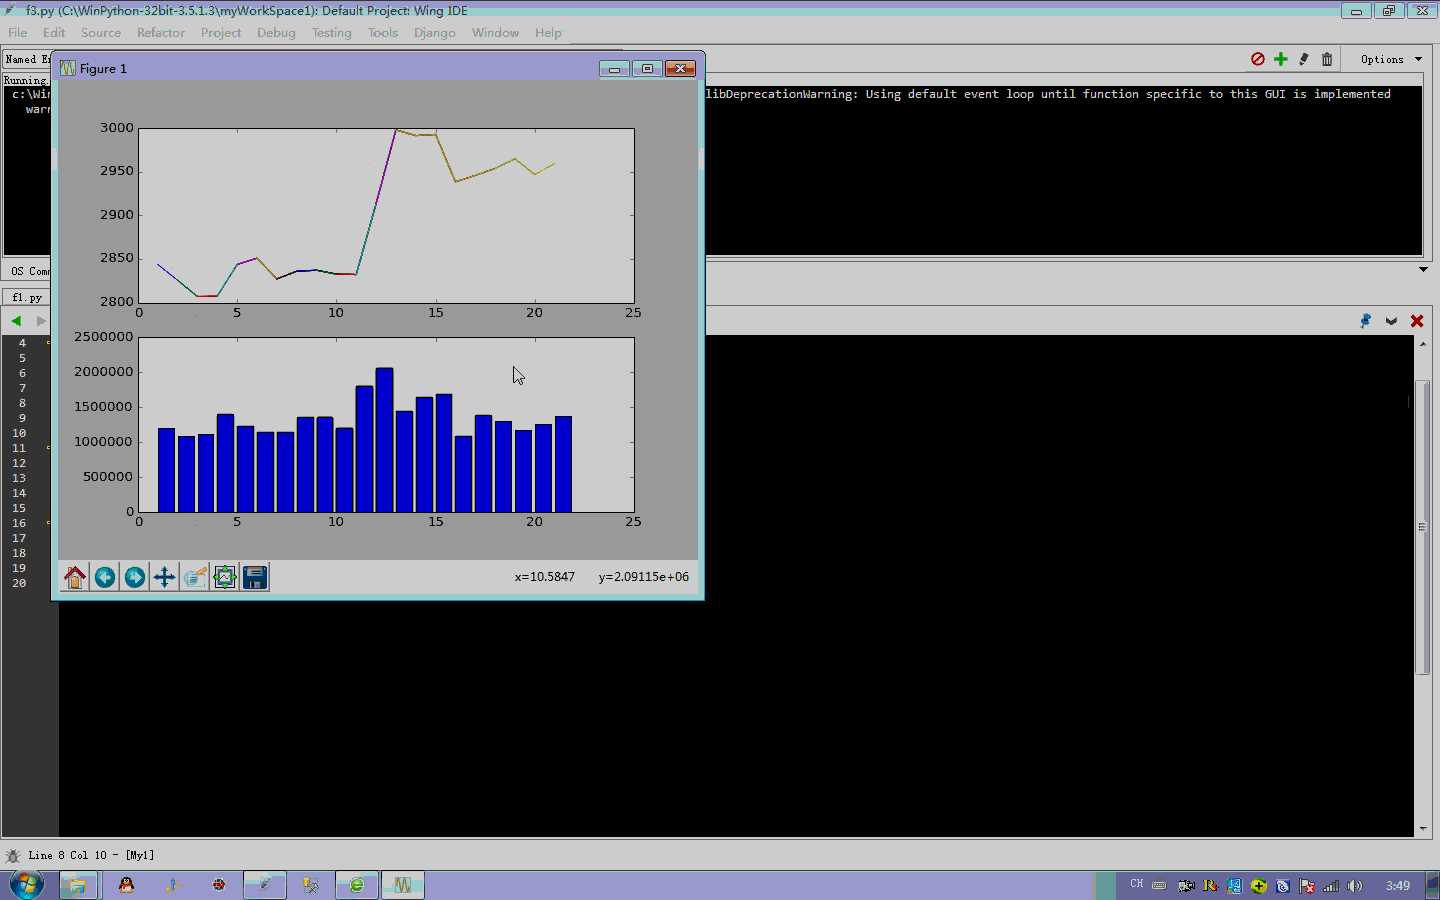The image size is (1440, 900).
Task: Open the Testing menu
Action: coord(331,33)
